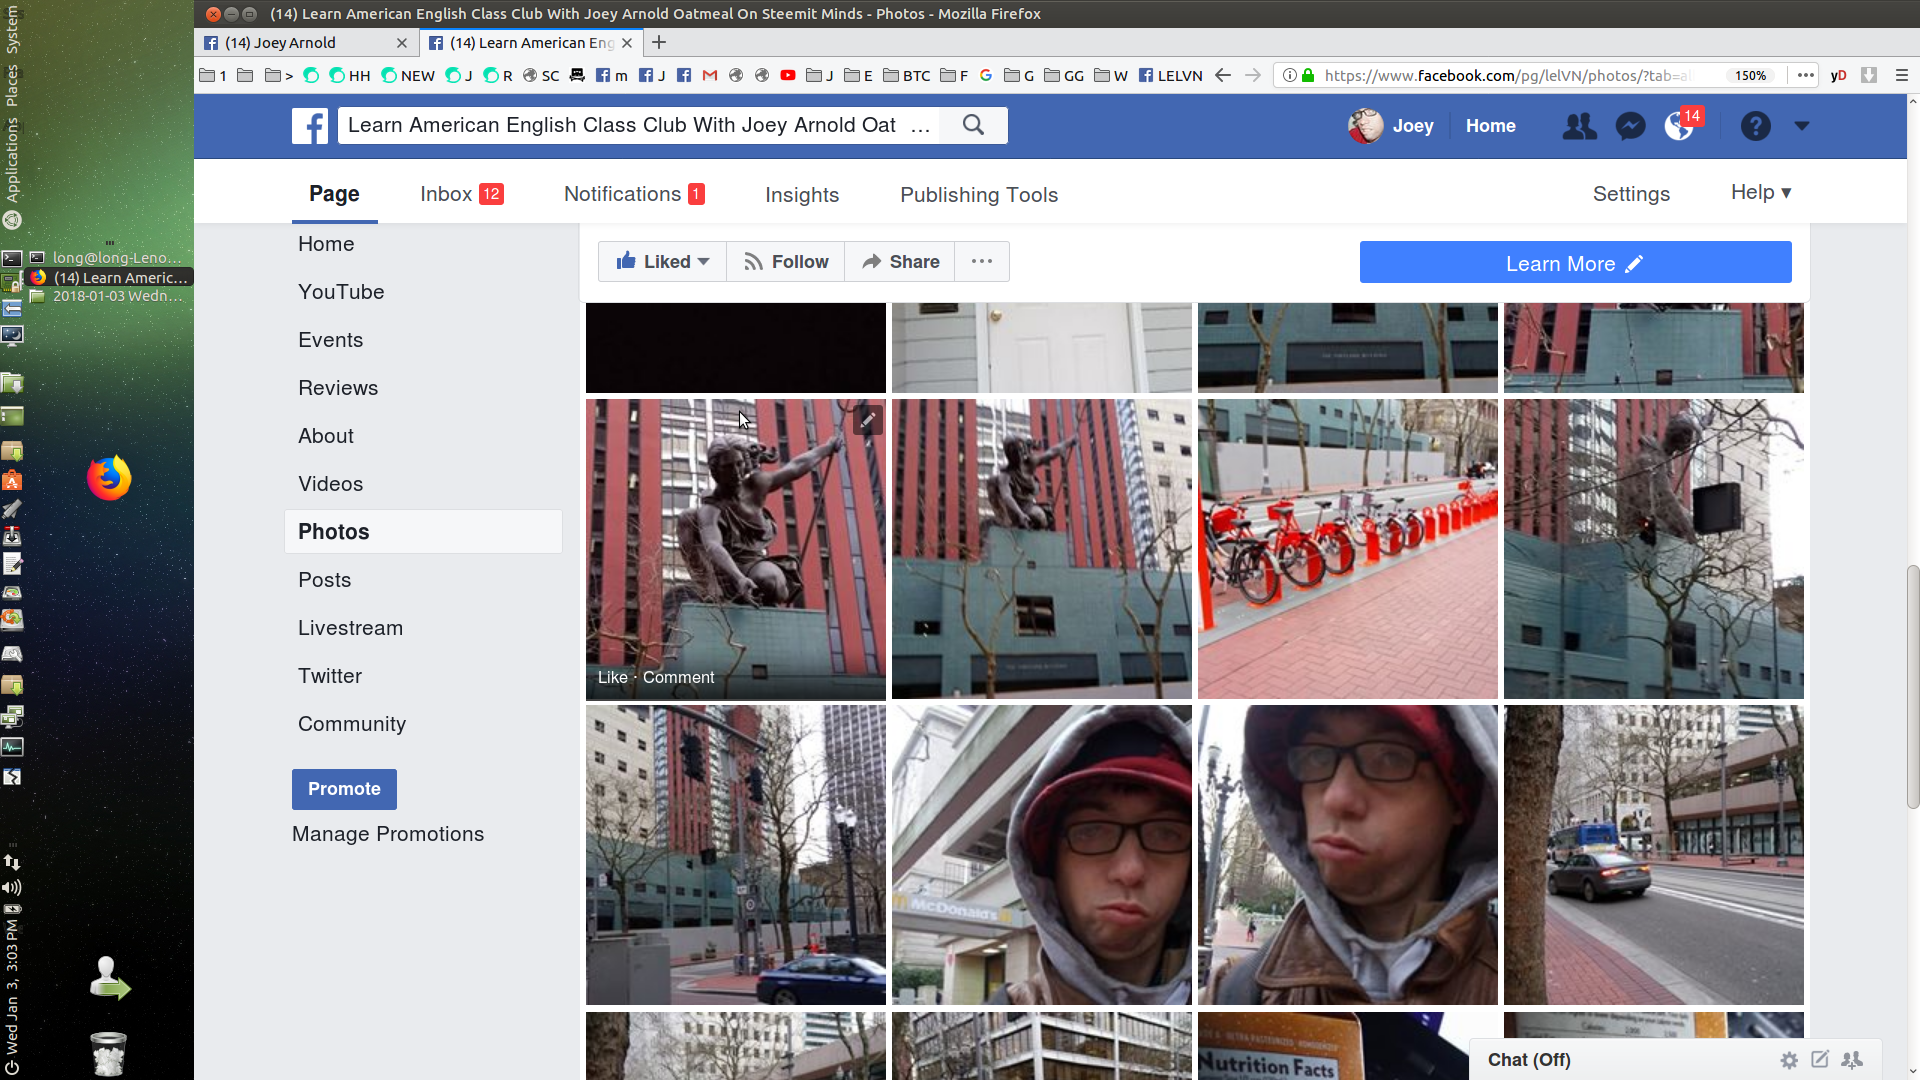Click the Promote button

pos(344,789)
